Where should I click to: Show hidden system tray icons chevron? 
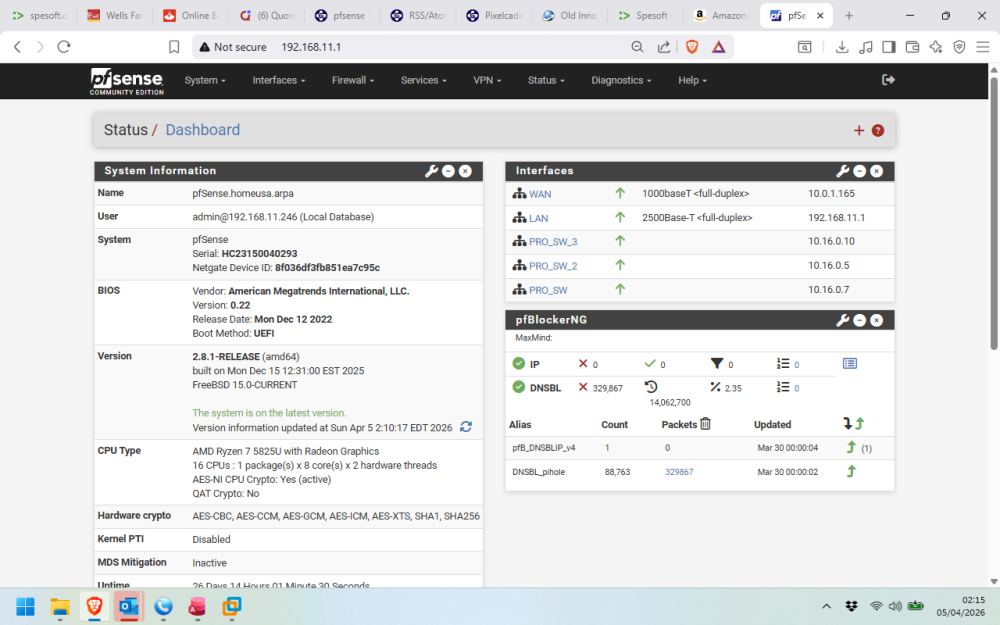pyautogui.click(x=827, y=606)
